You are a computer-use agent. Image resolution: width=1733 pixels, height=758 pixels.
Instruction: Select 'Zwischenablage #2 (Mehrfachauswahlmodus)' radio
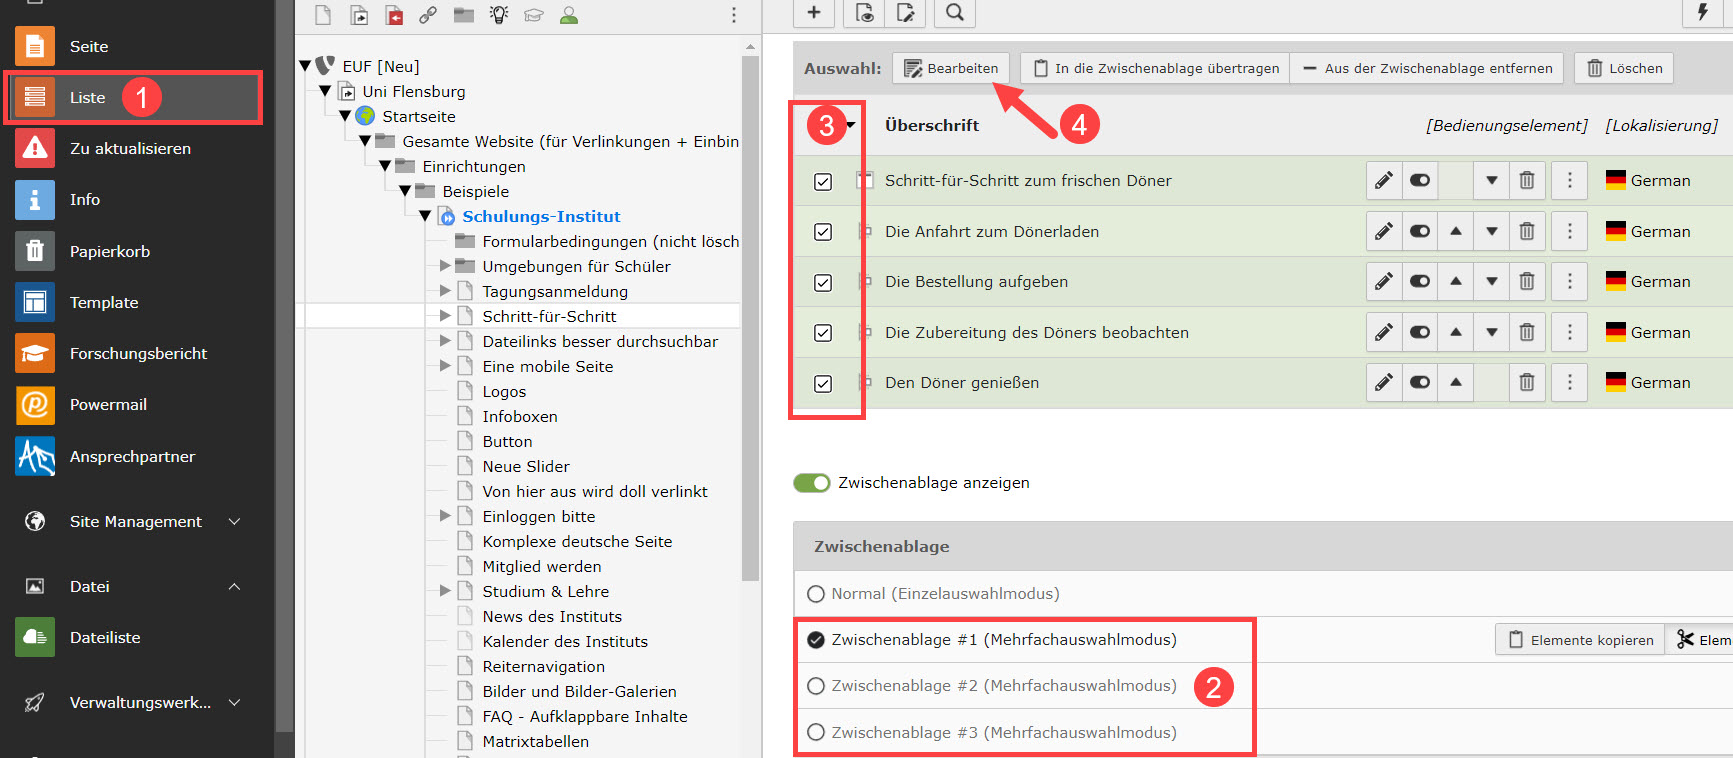pyautogui.click(x=816, y=686)
